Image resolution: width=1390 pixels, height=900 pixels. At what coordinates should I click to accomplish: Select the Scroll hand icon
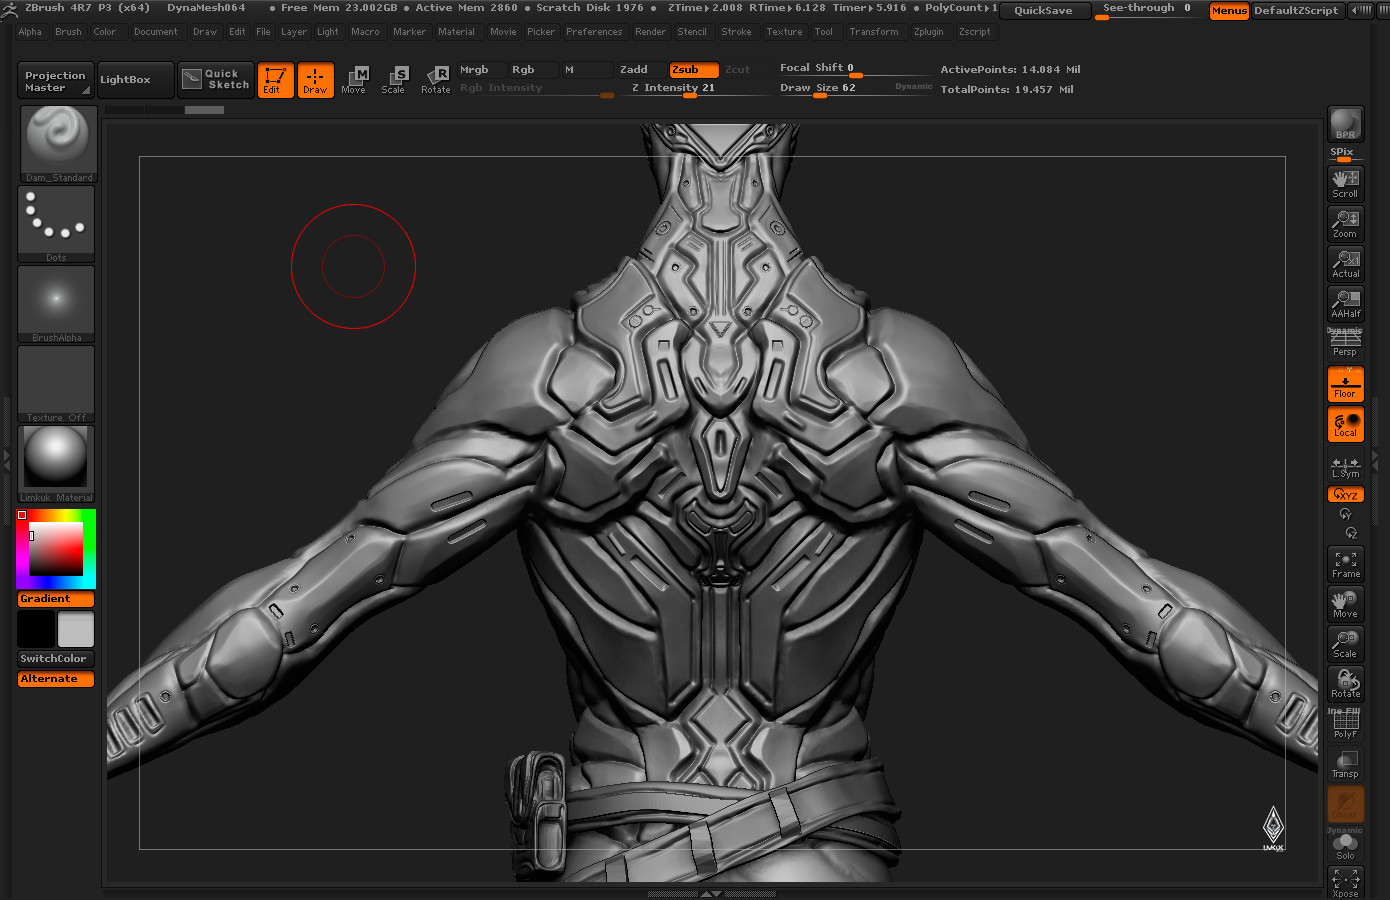click(1345, 183)
